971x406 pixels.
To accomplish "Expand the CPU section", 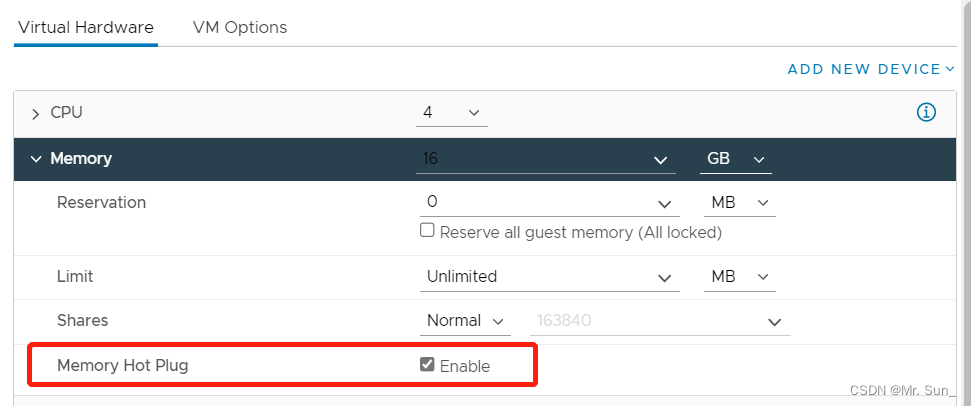I will click(x=36, y=113).
